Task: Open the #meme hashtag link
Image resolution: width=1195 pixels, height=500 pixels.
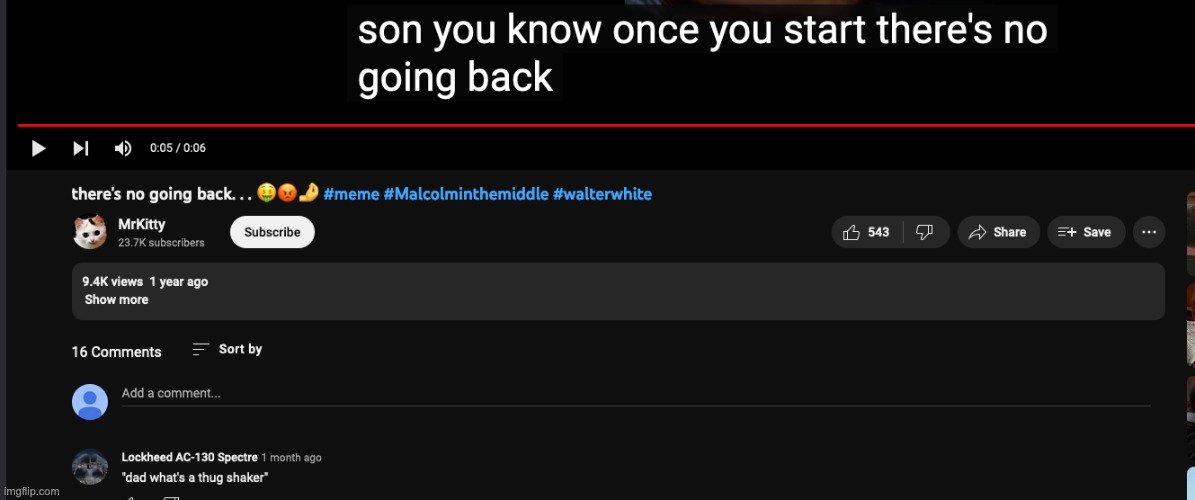Action: 351,194
